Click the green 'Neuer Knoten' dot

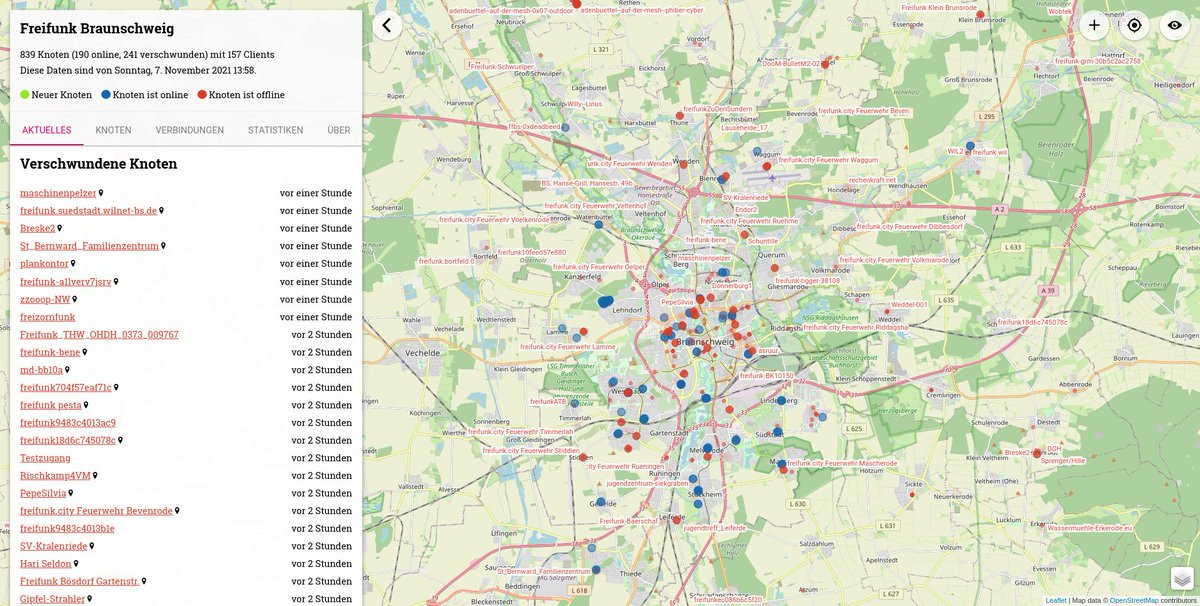pyautogui.click(x=24, y=94)
